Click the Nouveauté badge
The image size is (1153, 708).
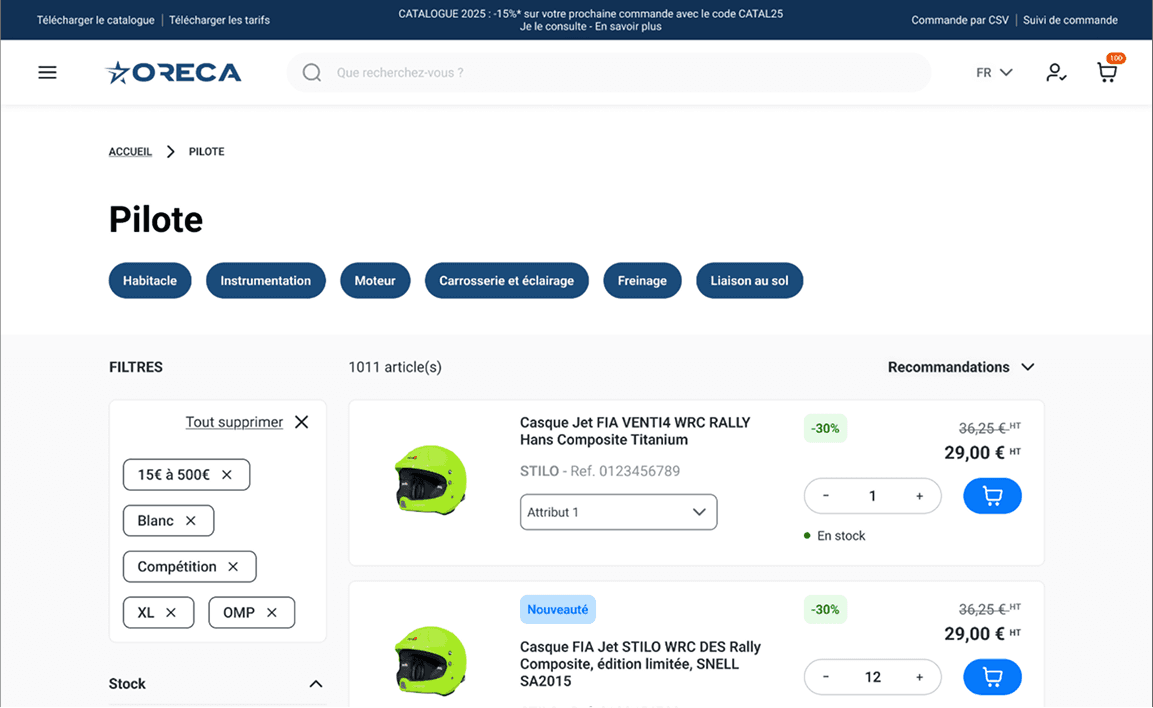557,609
